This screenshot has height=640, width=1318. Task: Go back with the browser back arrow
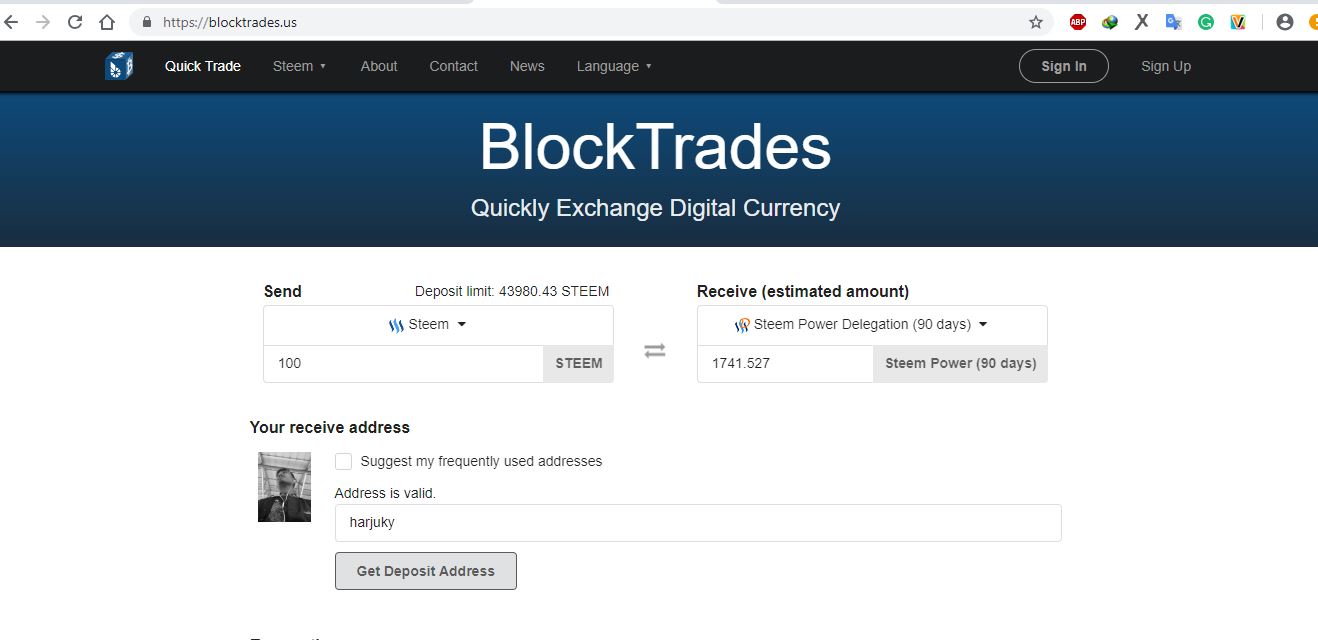(11, 22)
